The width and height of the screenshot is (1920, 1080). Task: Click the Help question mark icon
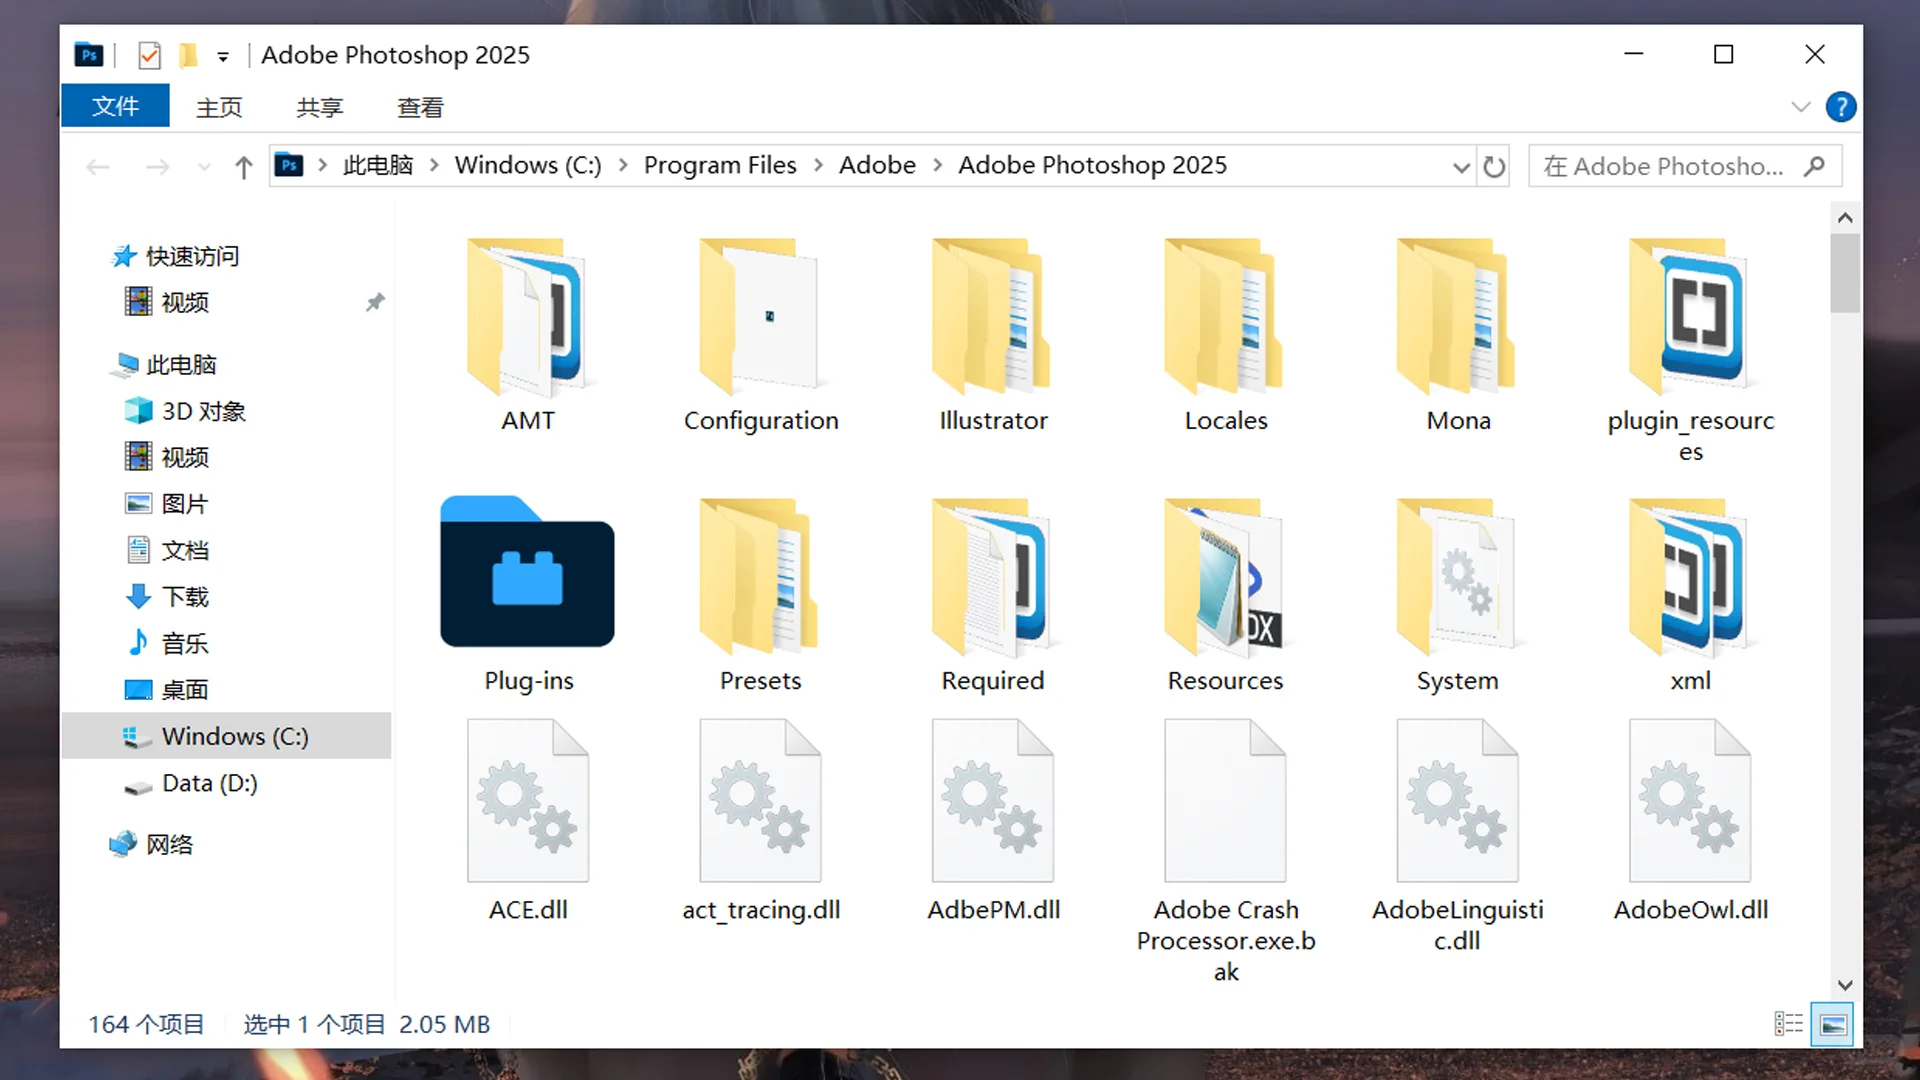pyautogui.click(x=1840, y=107)
